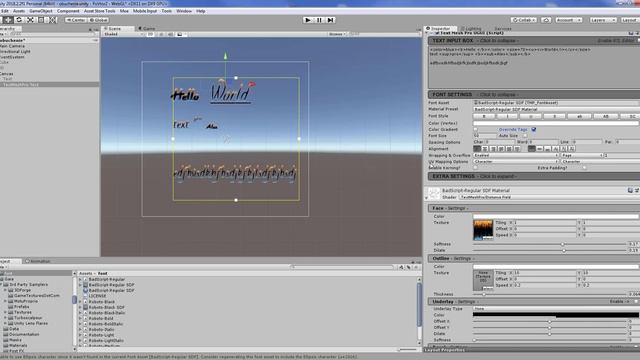Enable Auto Size checkbox
The height and width of the screenshot is (360, 640).
[525, 136]
